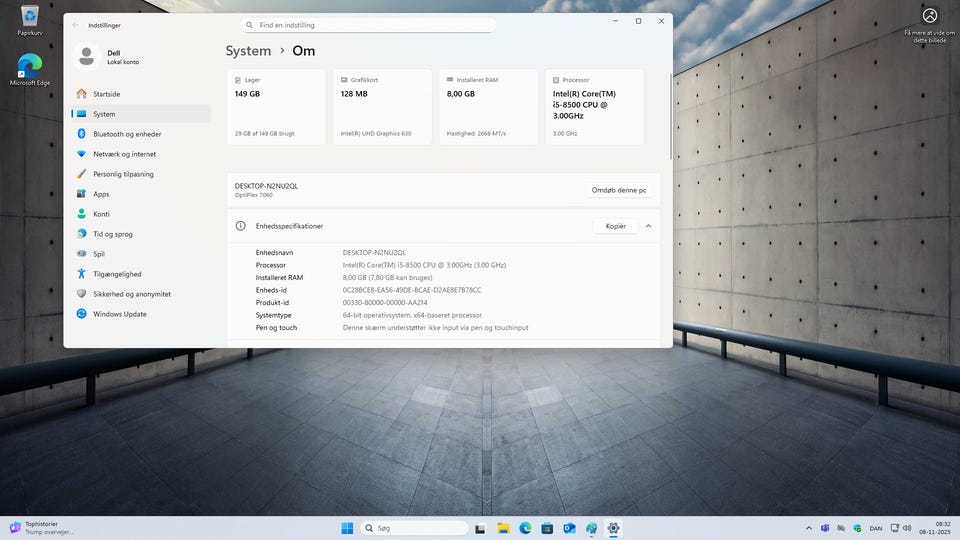
Task: Click the System breadcrumb link
Action: 248,51
